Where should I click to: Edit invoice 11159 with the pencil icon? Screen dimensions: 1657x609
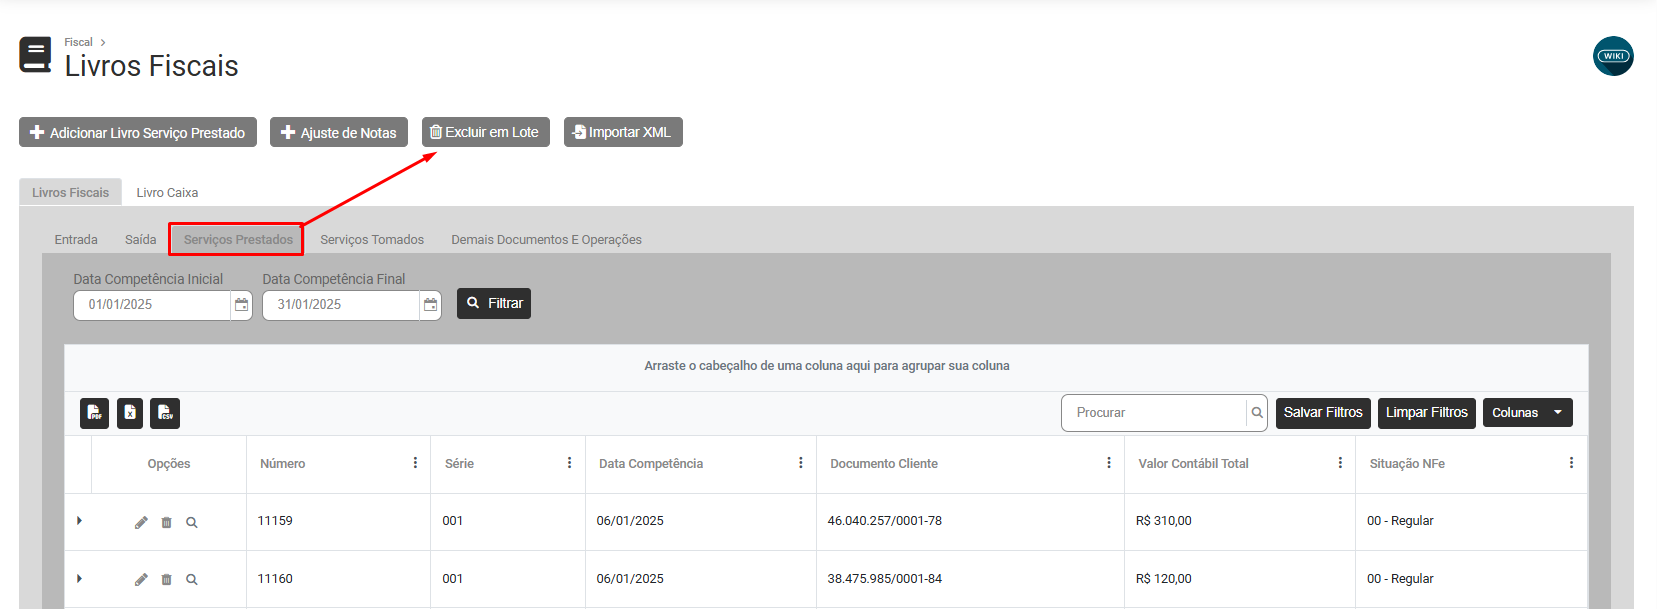[x=141, y=522]
